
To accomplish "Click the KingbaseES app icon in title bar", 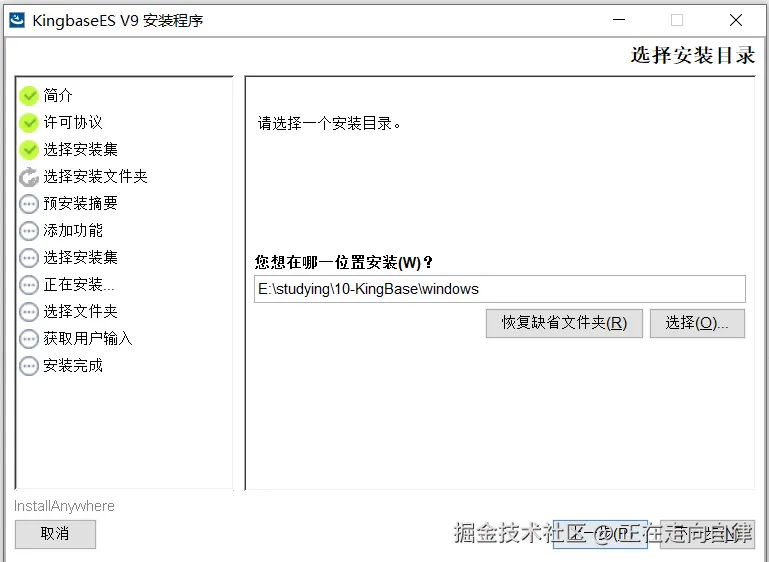I will [x=17, y=20].
